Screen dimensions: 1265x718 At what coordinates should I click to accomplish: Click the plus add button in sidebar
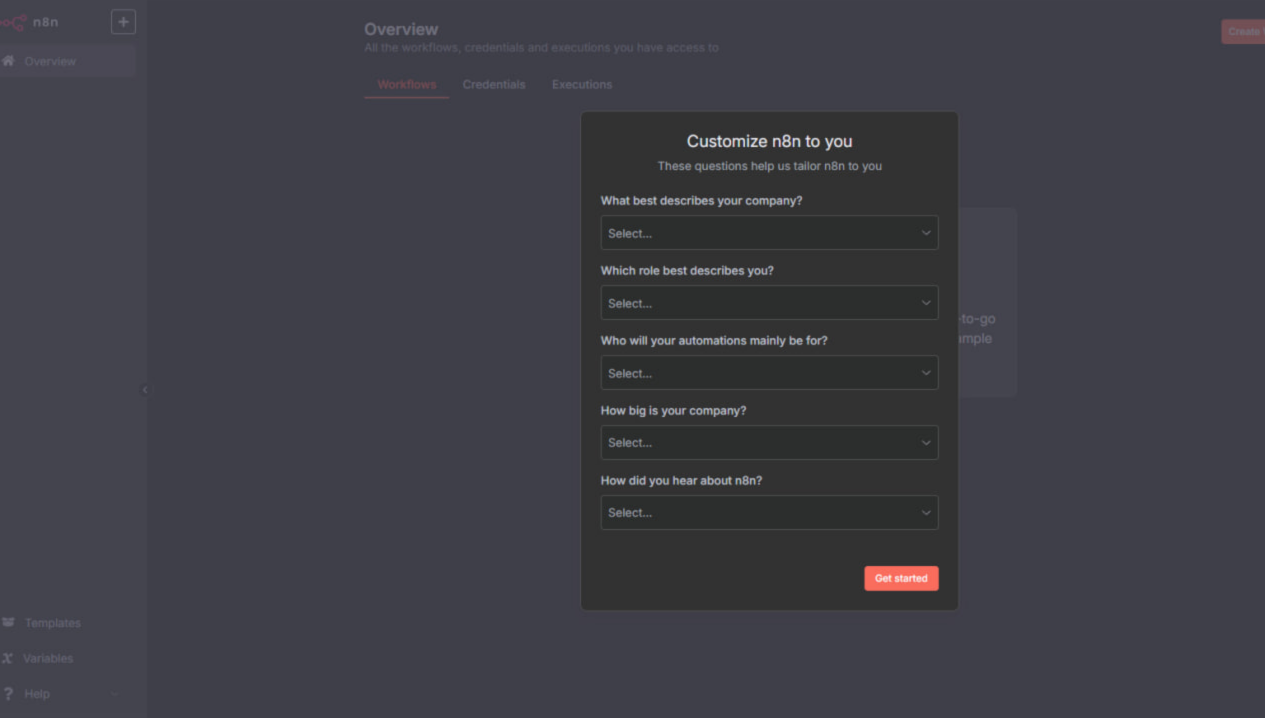pos(123,22)
